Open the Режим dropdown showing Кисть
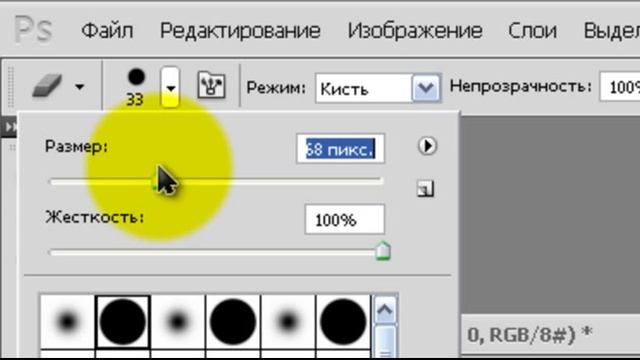640x360 pixels. (378, 88)
